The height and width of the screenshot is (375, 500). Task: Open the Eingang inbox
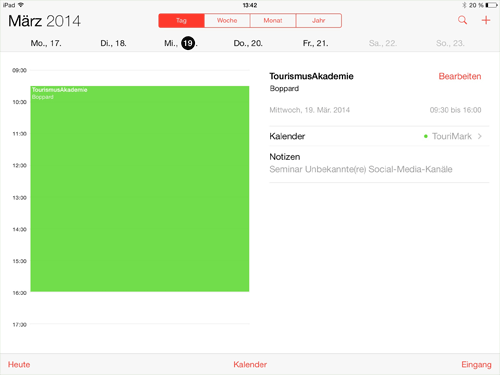pos(476,364)
